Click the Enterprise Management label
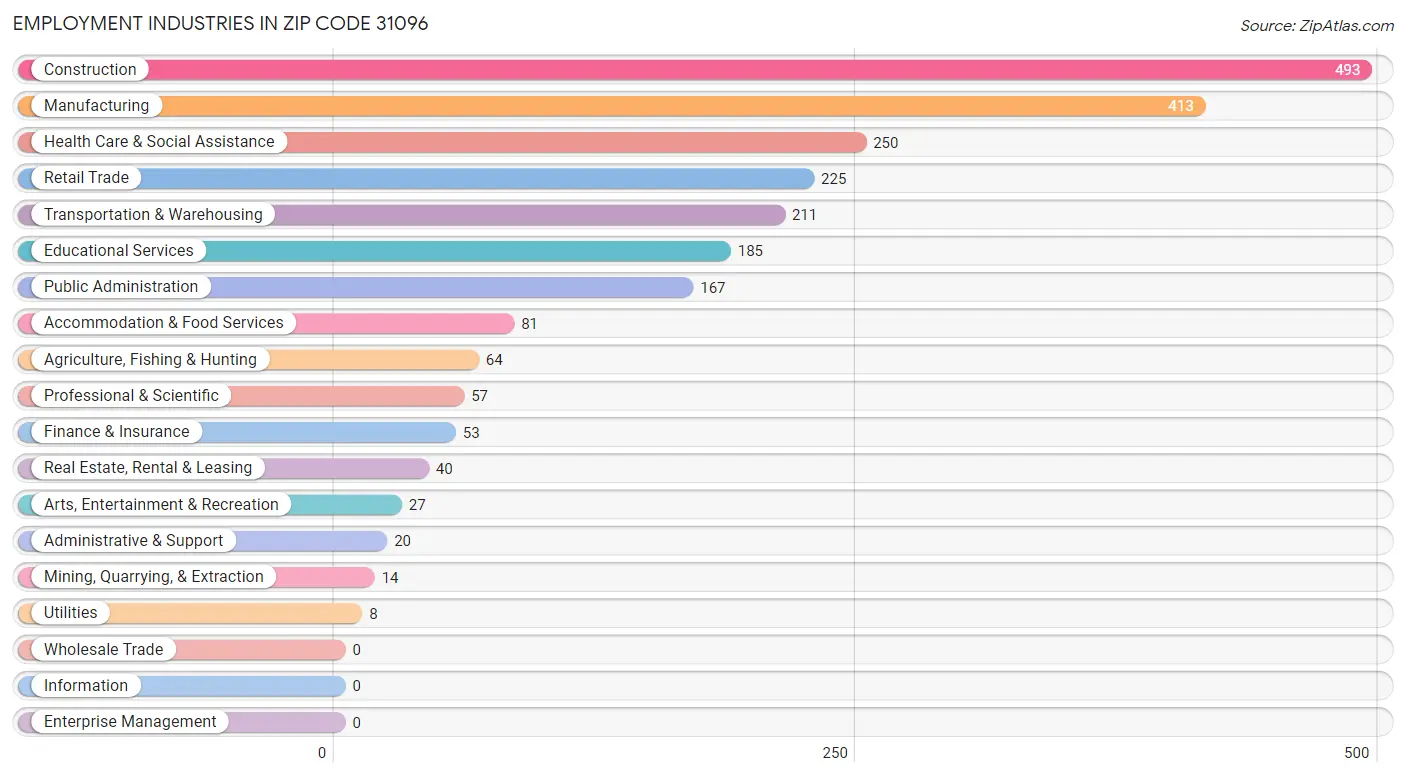 coord(130,722)
